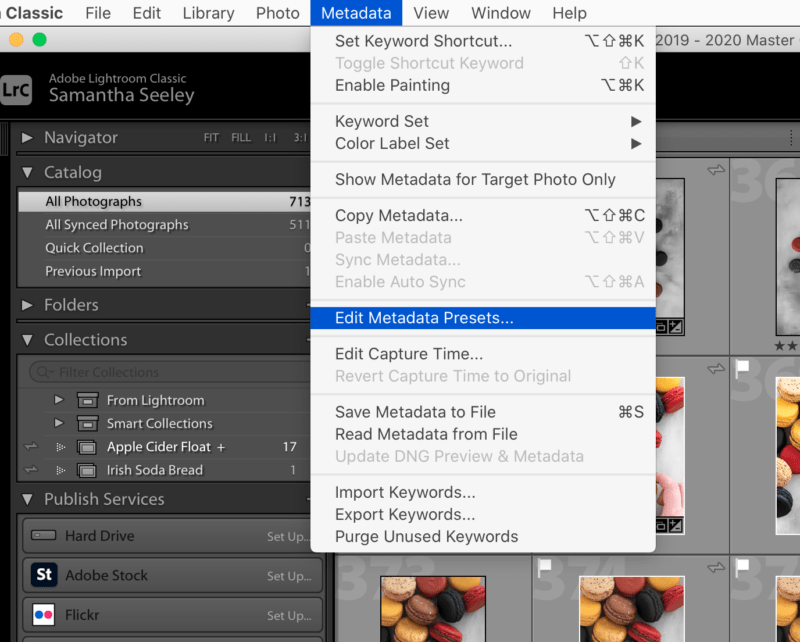This screenshot has width=800, height=642.
Task: Click the Flickr service icon
Action: tap(44, 614)
